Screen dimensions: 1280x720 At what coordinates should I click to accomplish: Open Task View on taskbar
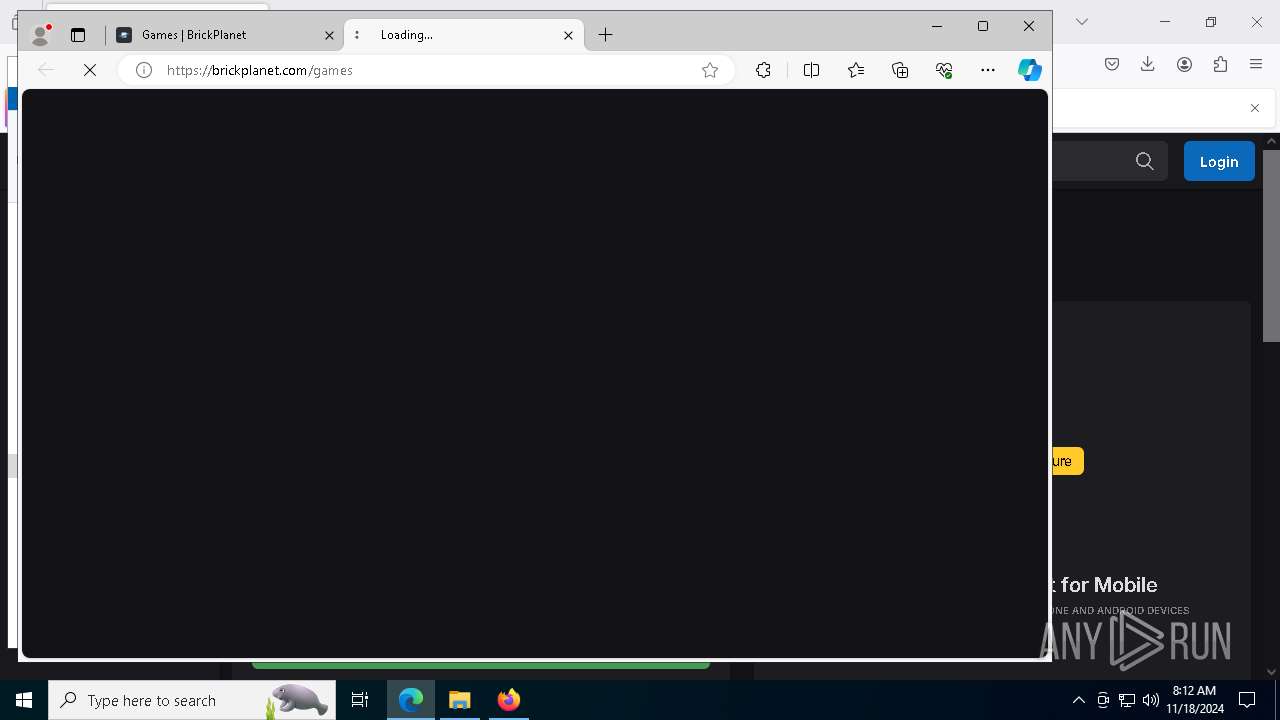coord(360,700)
